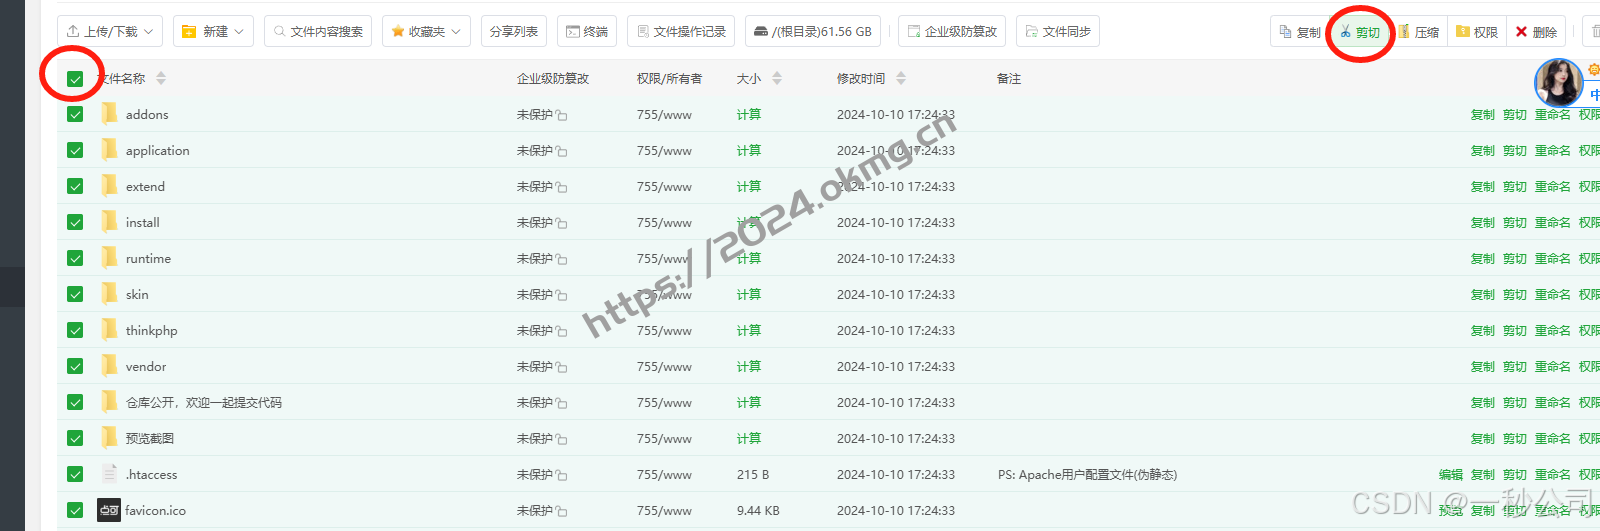
Task: Sort by 大小 column arrows
Action: coord(777,78)
